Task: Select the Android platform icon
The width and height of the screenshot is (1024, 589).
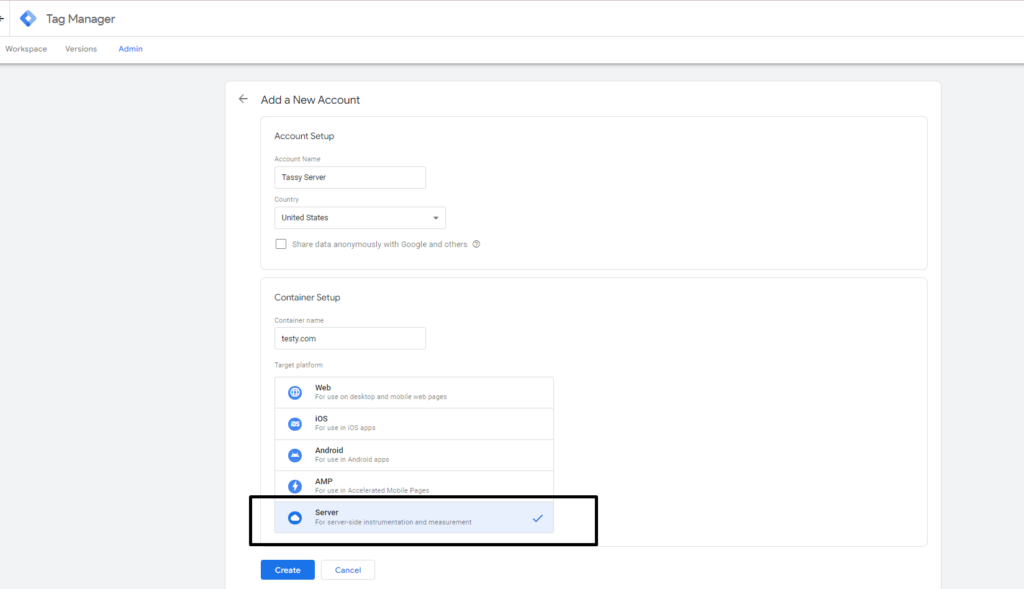Action: (x=295, y=455)
